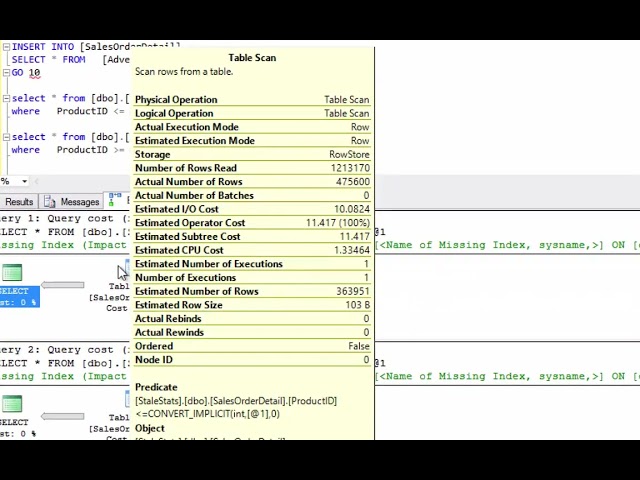Click 'where ProductID <=' line in editor
The height and width of the screenshot is (480, 640).
(x=68, y=111)
